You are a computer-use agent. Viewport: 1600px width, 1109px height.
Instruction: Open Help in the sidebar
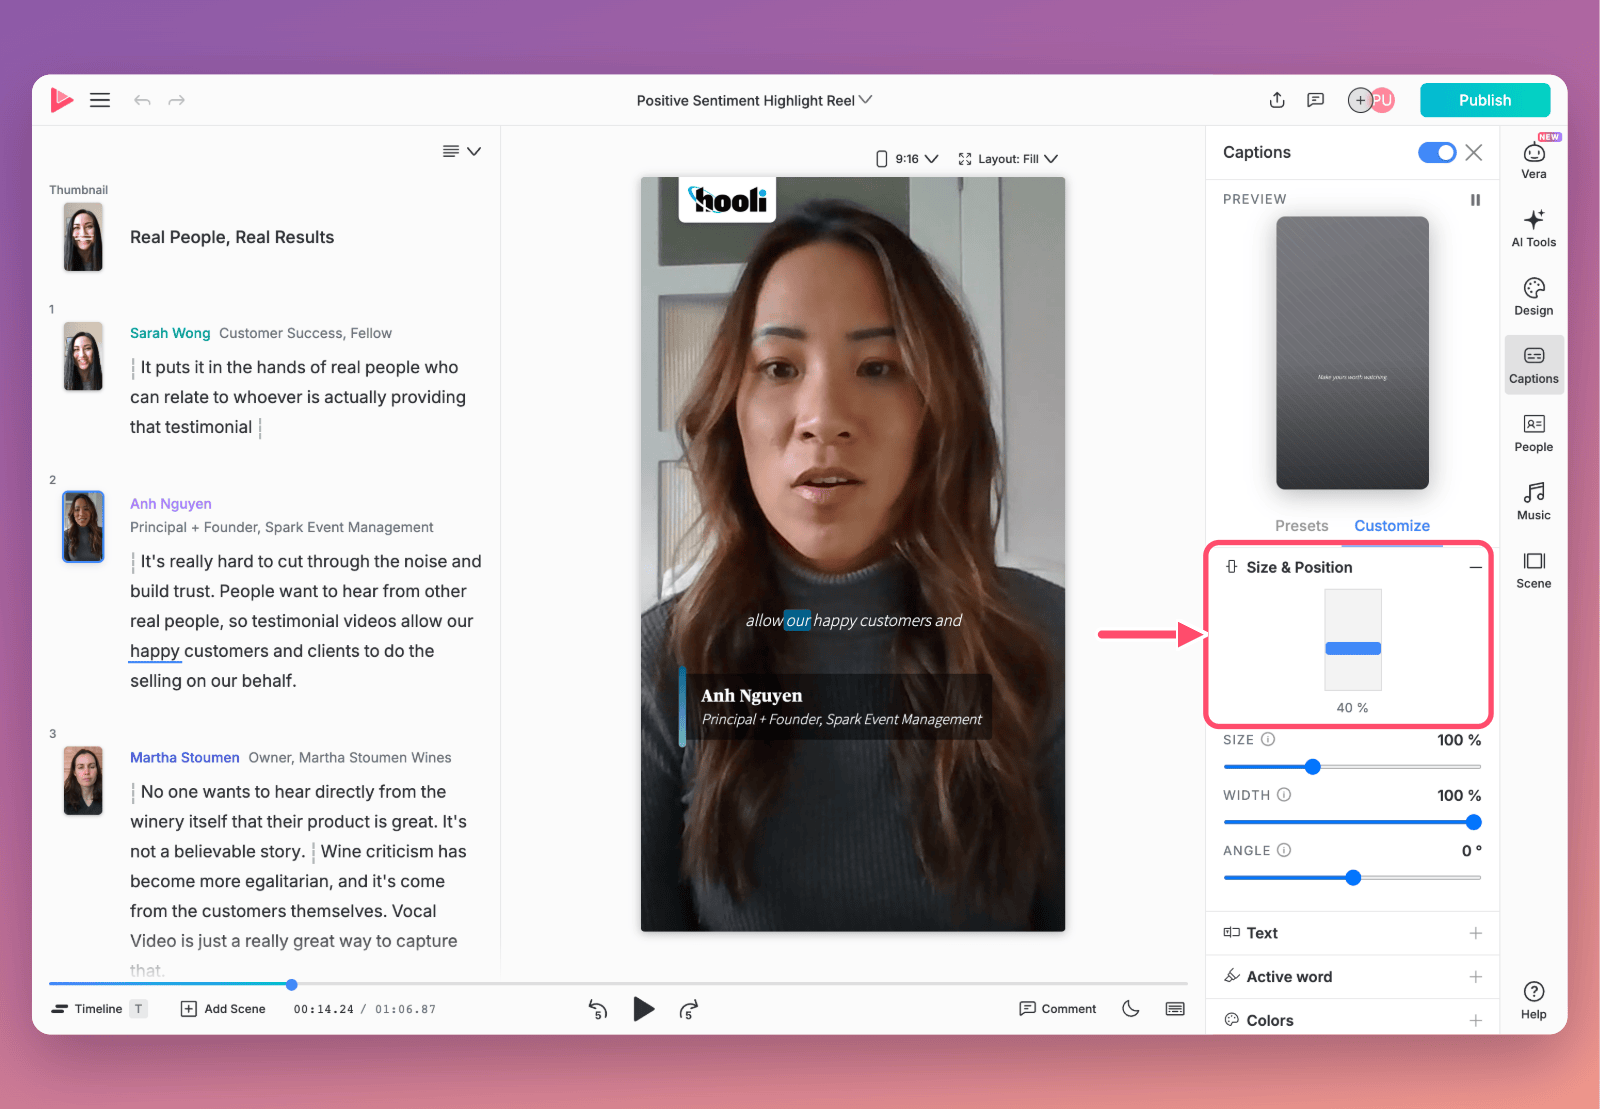coord(1534,1000)
